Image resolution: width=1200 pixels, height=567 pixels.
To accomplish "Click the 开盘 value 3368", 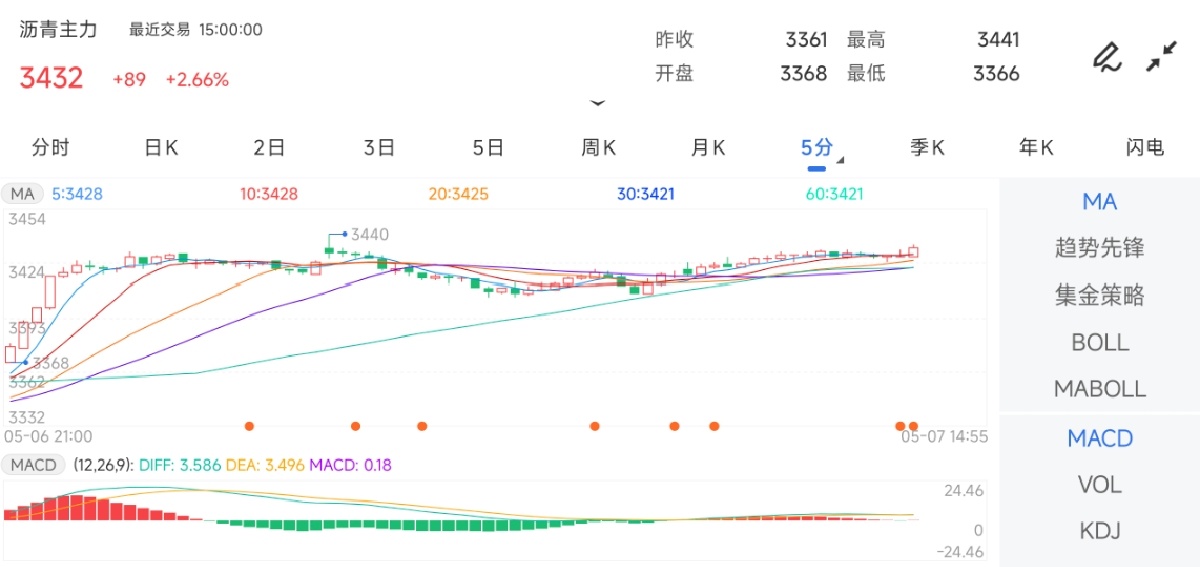I will pos(804,73).
